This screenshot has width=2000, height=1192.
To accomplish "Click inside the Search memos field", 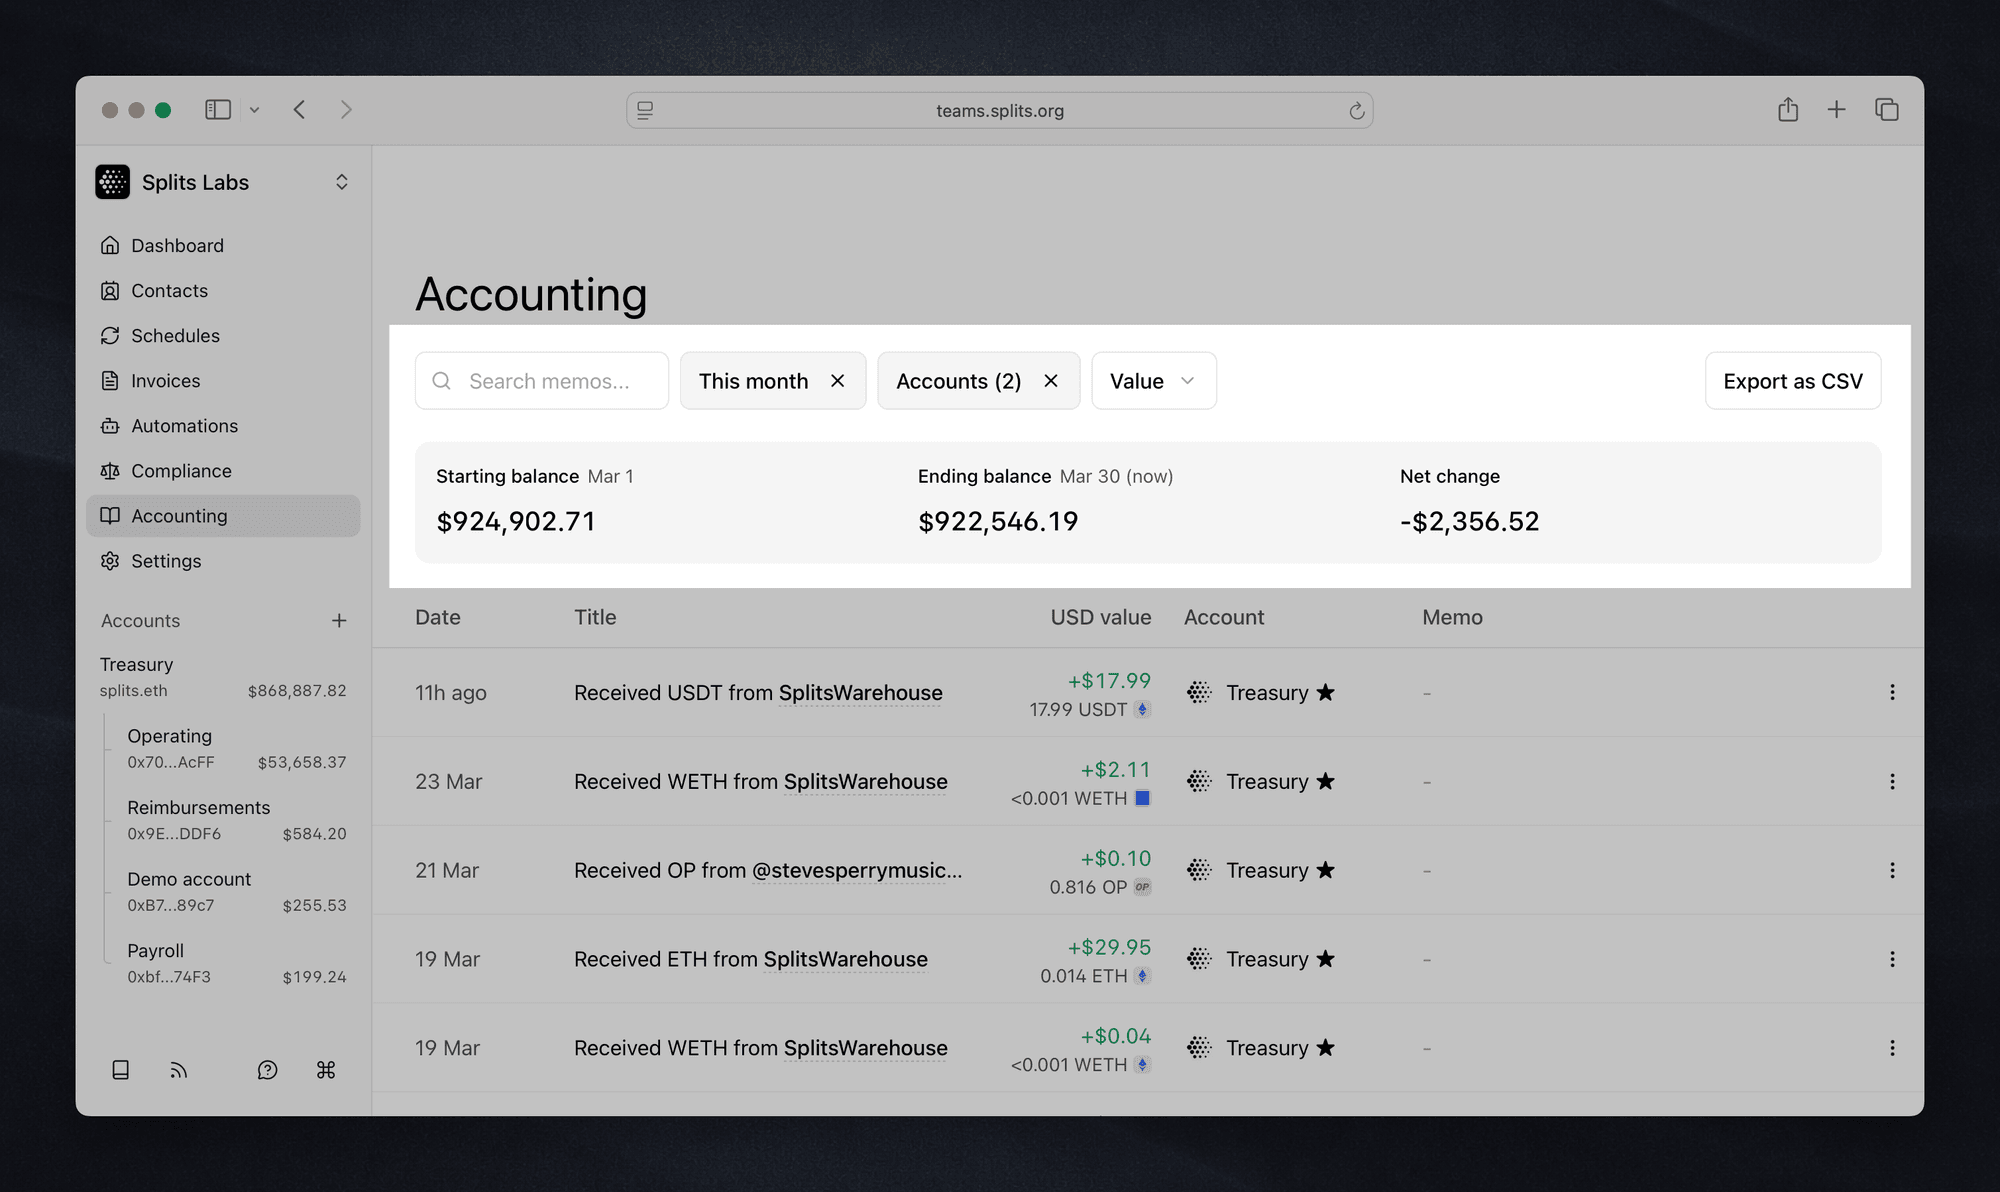I will pos(550,380).
